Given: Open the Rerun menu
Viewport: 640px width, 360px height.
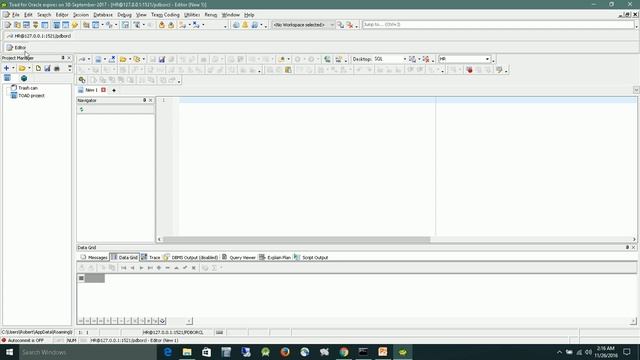Looking at the screenshot, I should click(211, 15).
